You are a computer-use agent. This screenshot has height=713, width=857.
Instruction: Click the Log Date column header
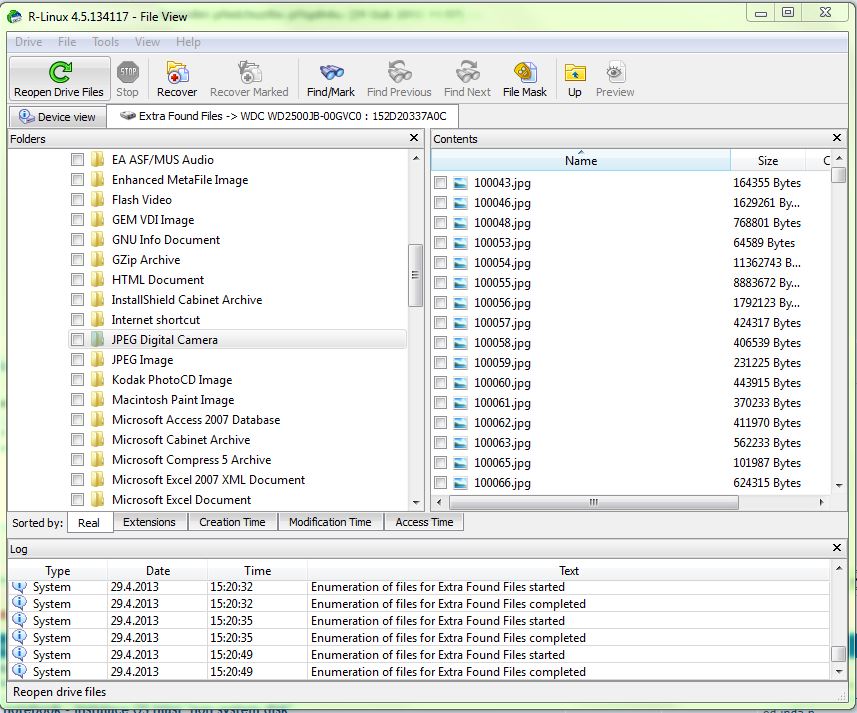point(158,570)
